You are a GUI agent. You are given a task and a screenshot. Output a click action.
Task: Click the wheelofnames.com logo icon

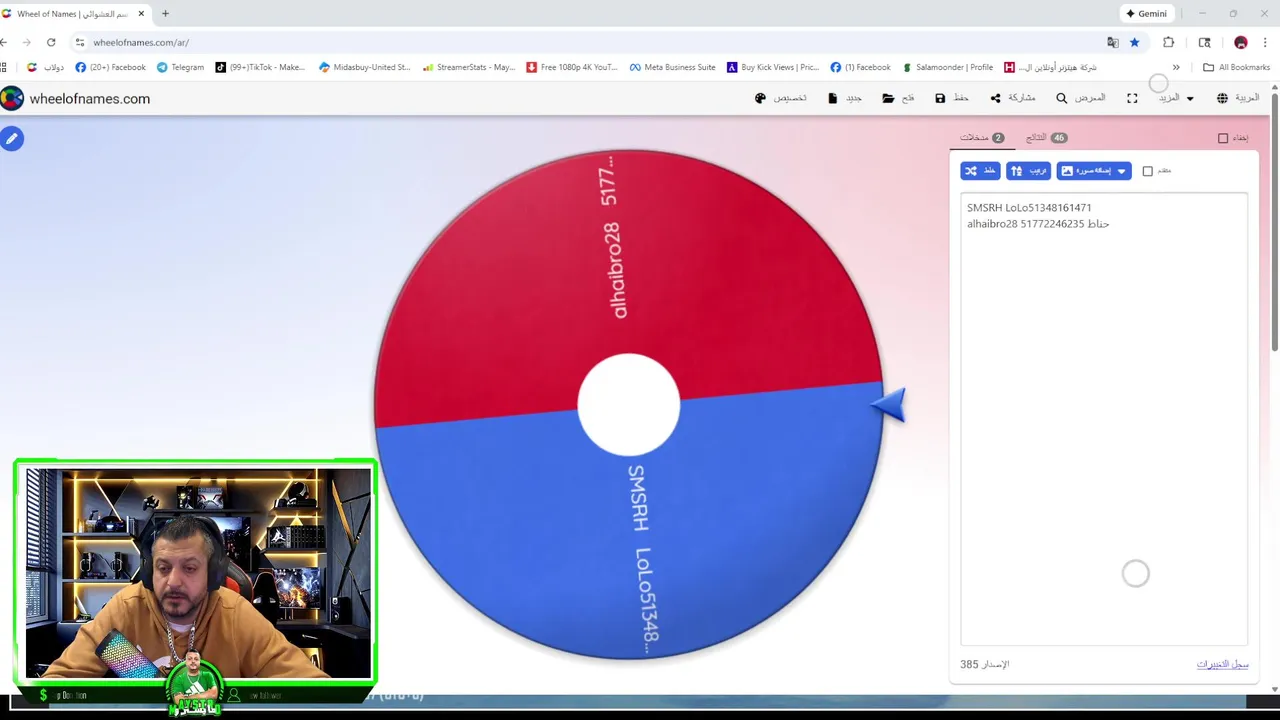pyautogui.click(x=12, y=98)
